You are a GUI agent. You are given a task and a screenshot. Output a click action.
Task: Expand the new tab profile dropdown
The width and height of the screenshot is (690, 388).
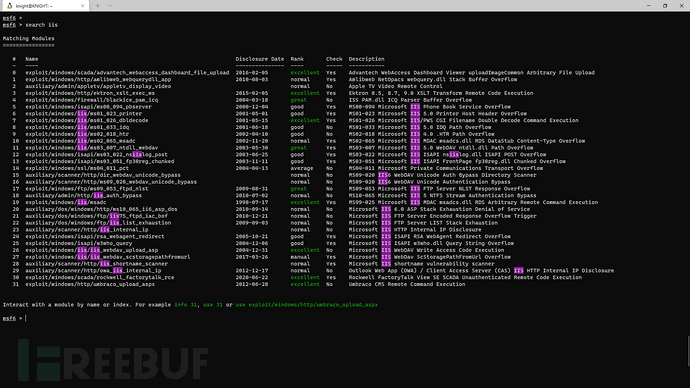point(110,6)
